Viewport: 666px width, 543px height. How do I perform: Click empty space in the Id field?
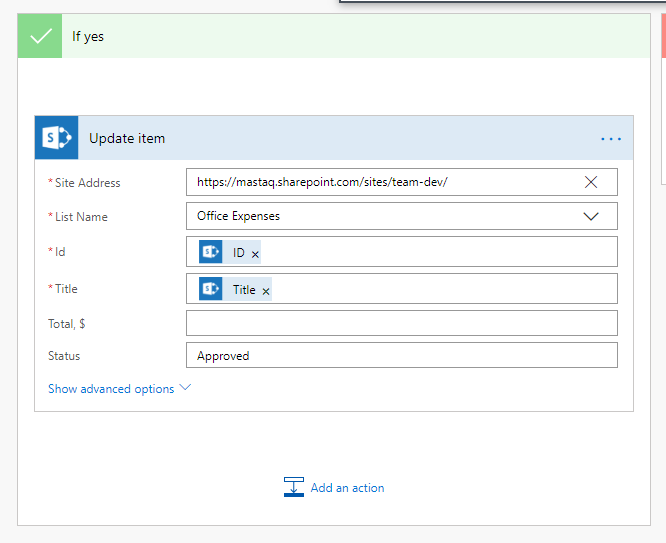coord(440,253)
